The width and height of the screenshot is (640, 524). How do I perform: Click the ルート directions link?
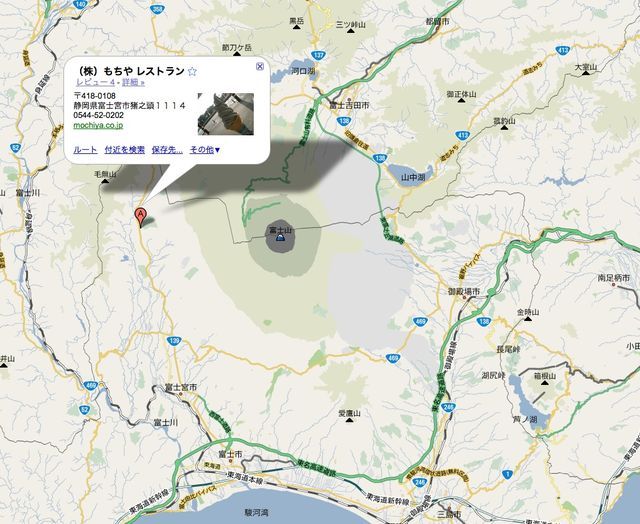click(x=85, y=150)
